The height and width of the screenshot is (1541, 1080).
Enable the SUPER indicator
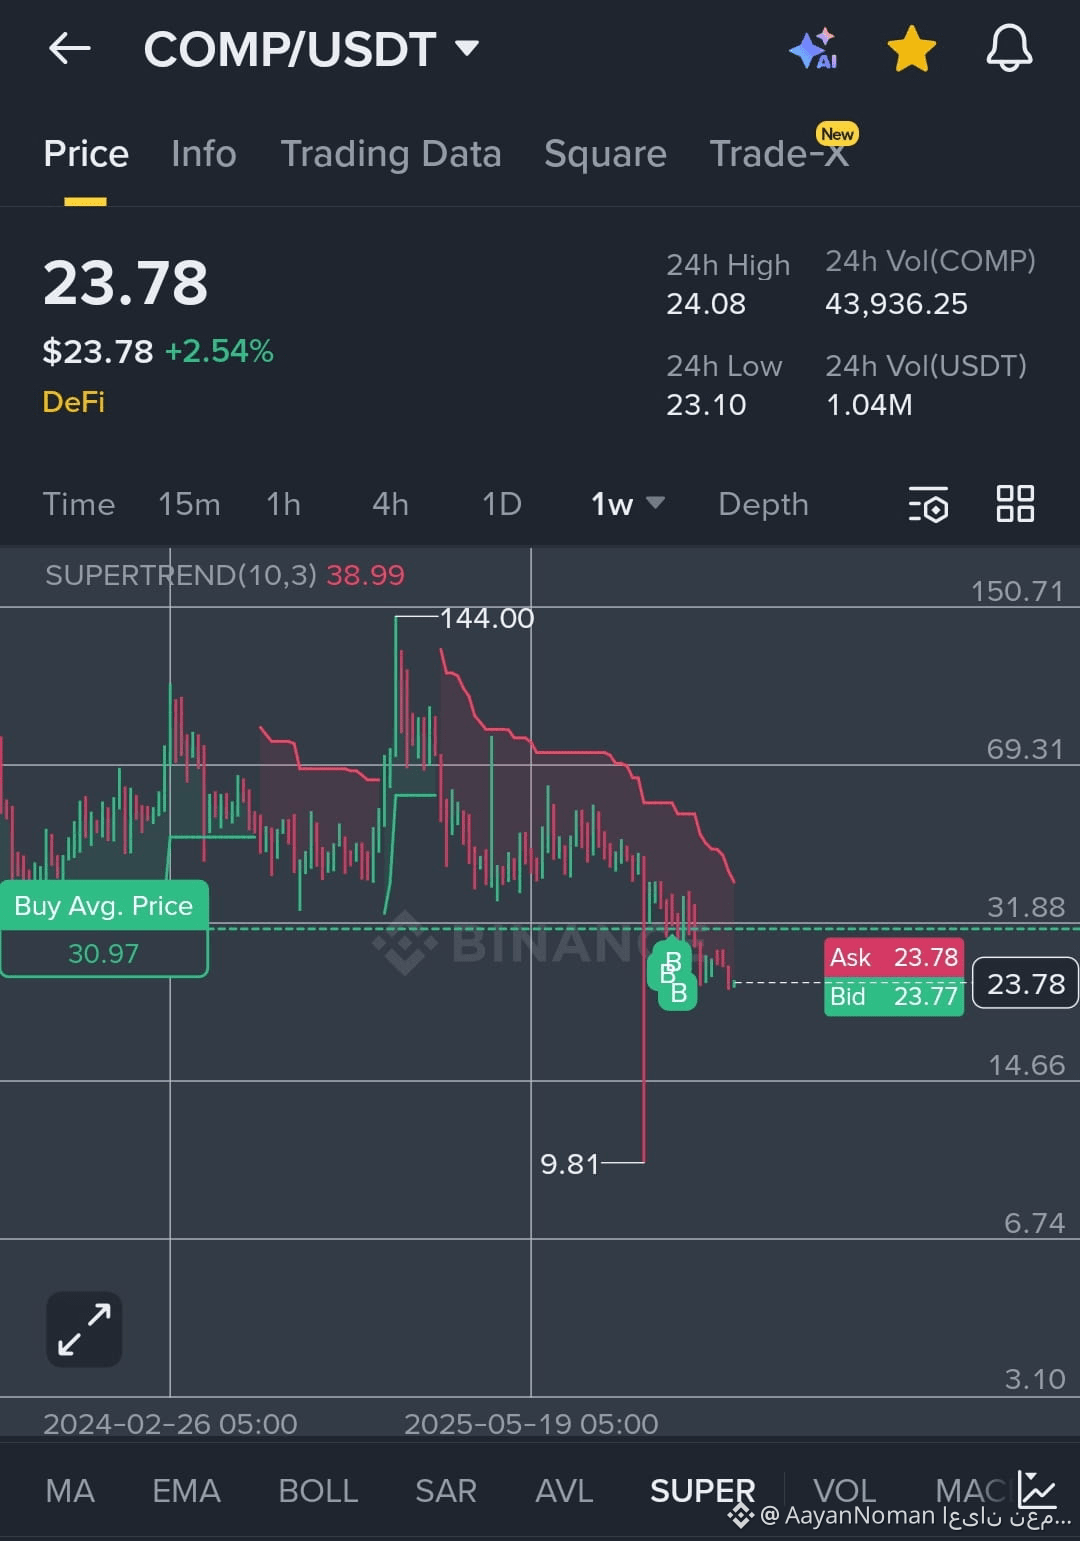coord(702,1491)
